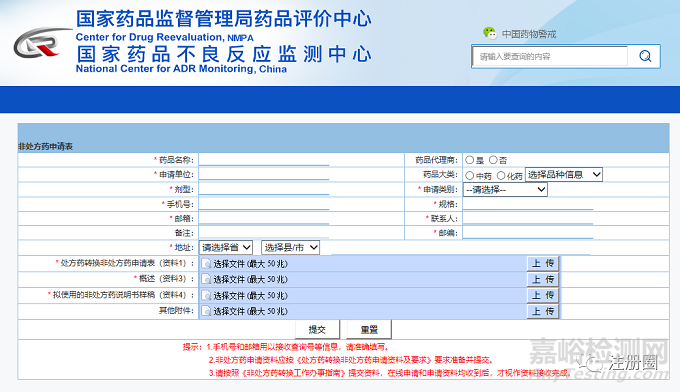
Task: Click the header search input box
Action: point(550,56)
